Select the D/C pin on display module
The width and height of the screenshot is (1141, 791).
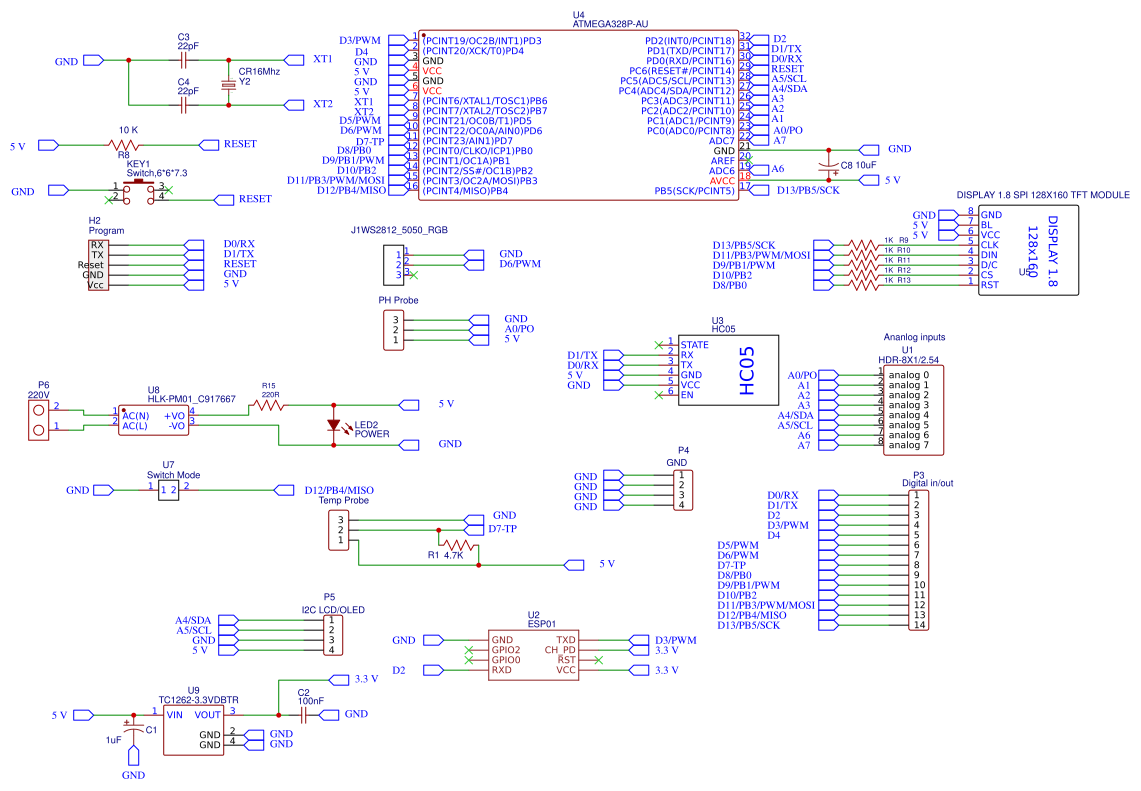989,265
